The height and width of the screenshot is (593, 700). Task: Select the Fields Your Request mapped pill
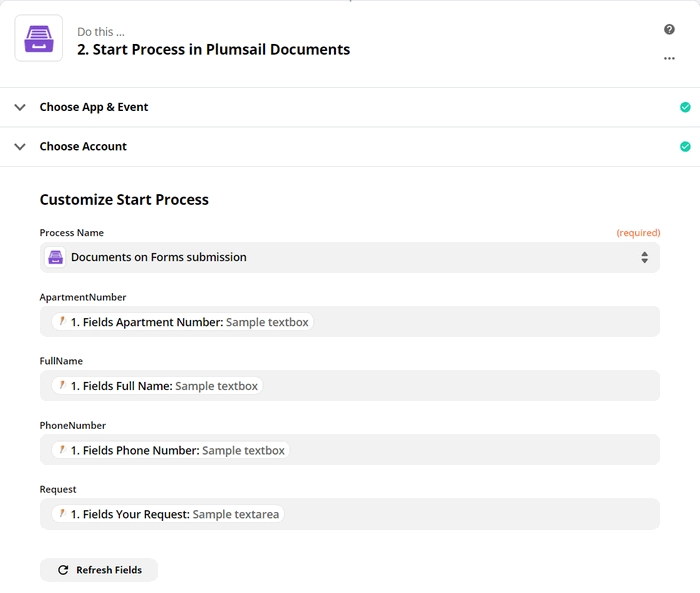(168, 514)
